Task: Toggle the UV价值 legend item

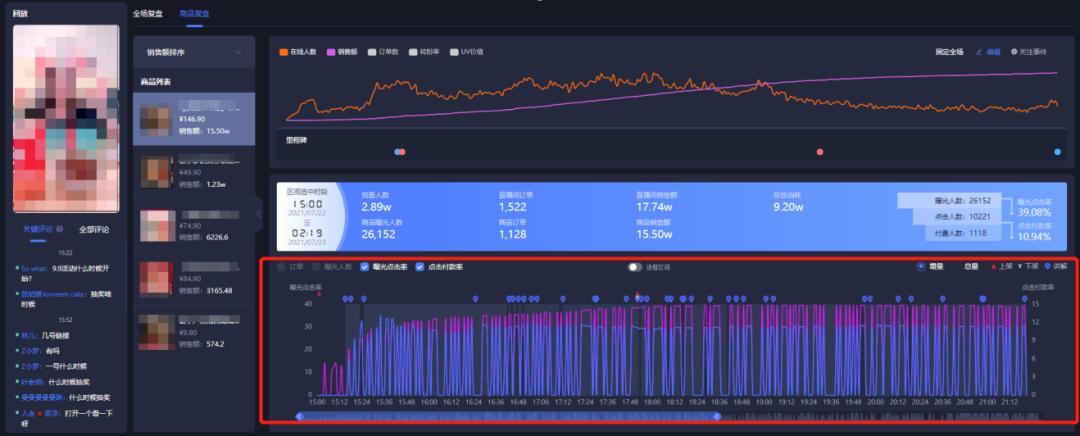Action: [466, 52]
